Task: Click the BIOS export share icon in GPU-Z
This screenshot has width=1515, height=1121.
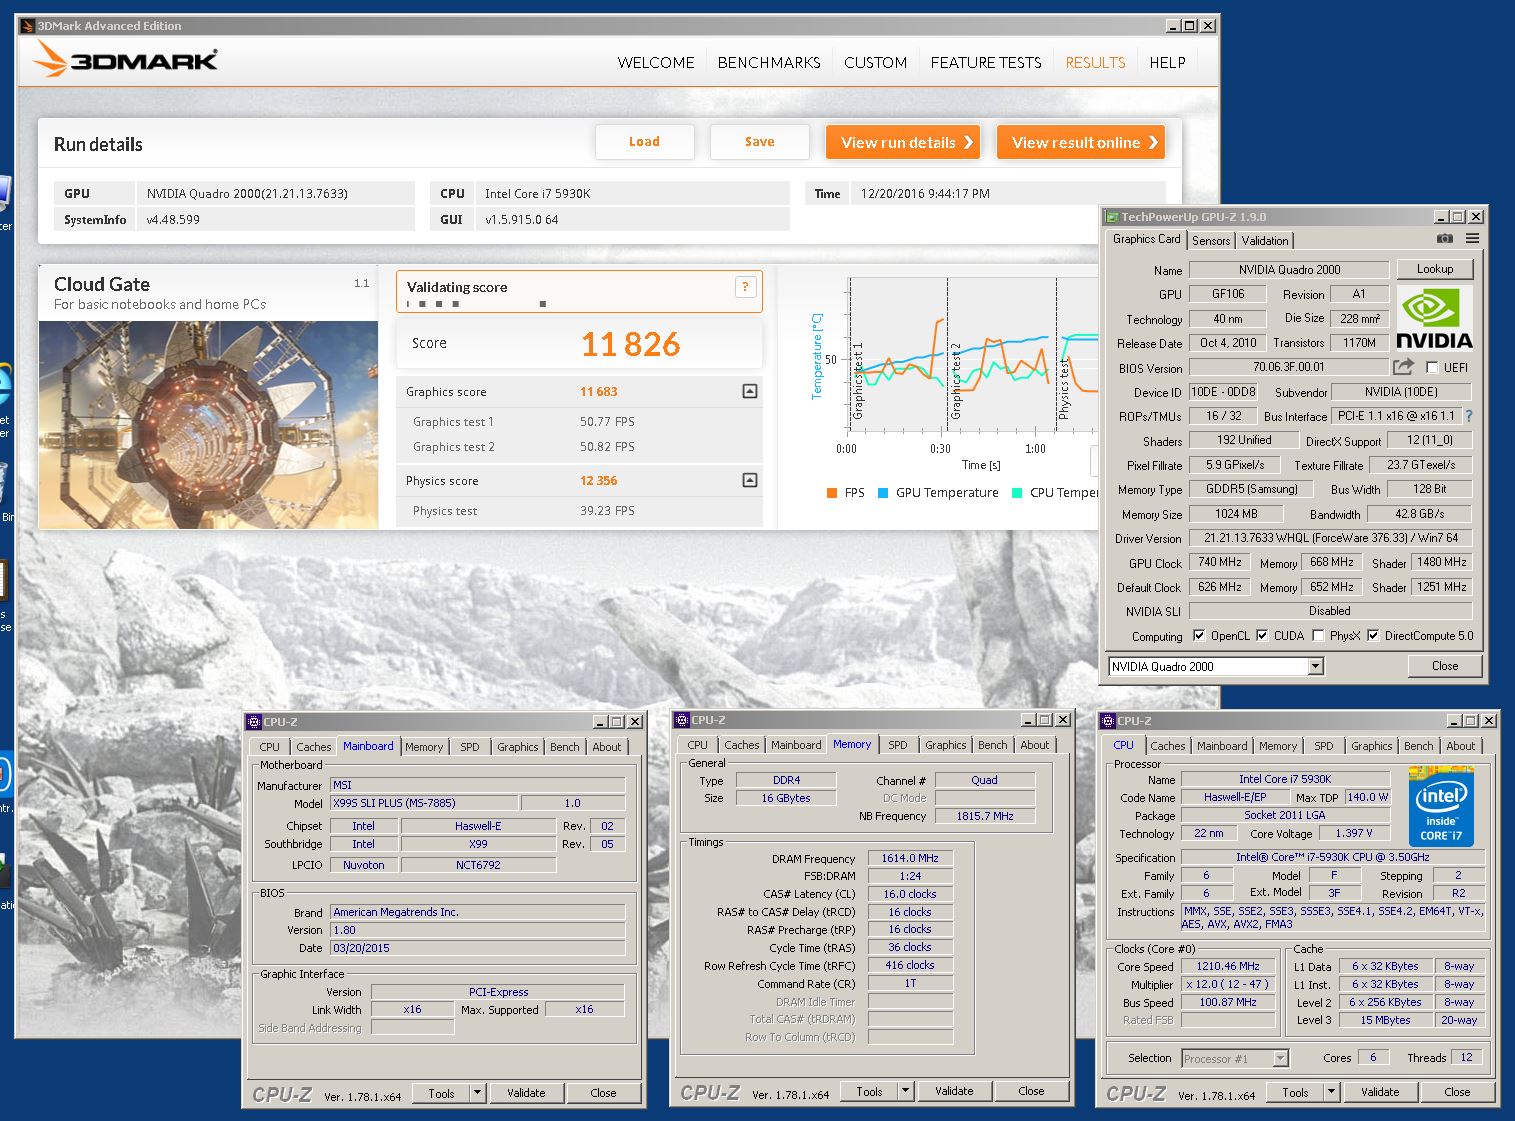Action: pos(1403,367)
